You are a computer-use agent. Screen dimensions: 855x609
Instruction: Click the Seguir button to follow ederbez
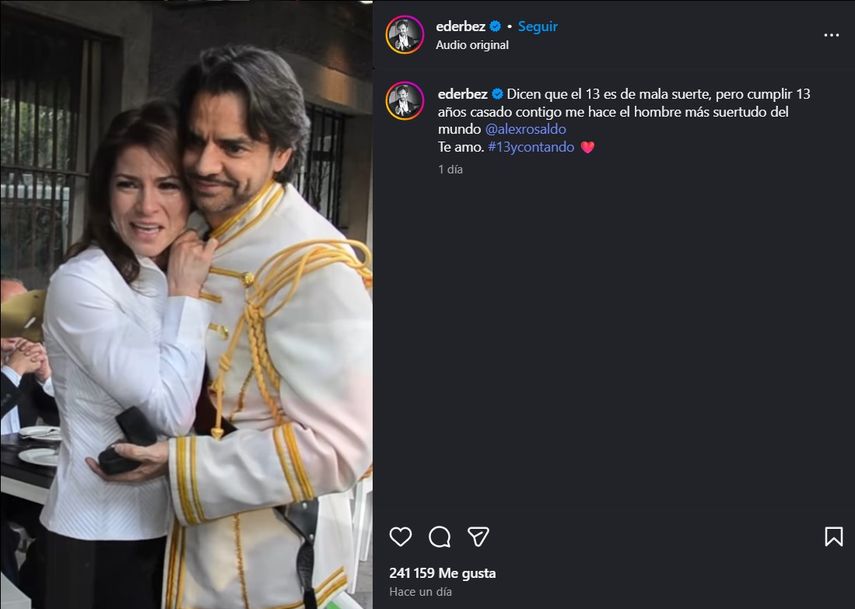coord(537,25)
